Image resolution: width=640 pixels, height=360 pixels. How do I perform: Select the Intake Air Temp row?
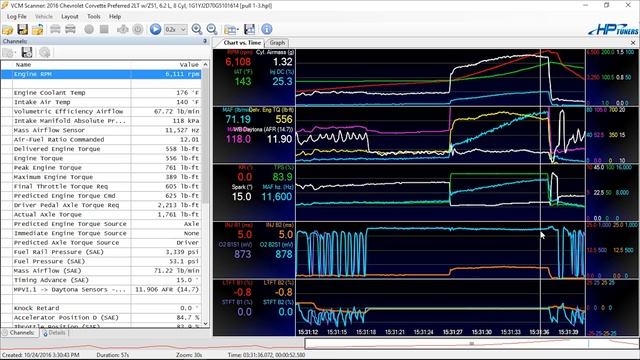[x=101, y=102]
